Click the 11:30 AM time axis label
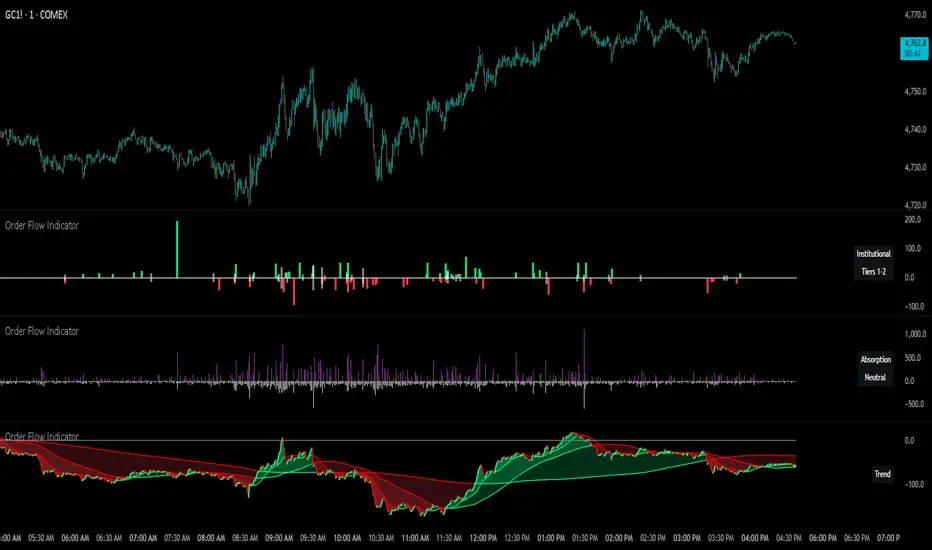 click(x=449, y=538)
